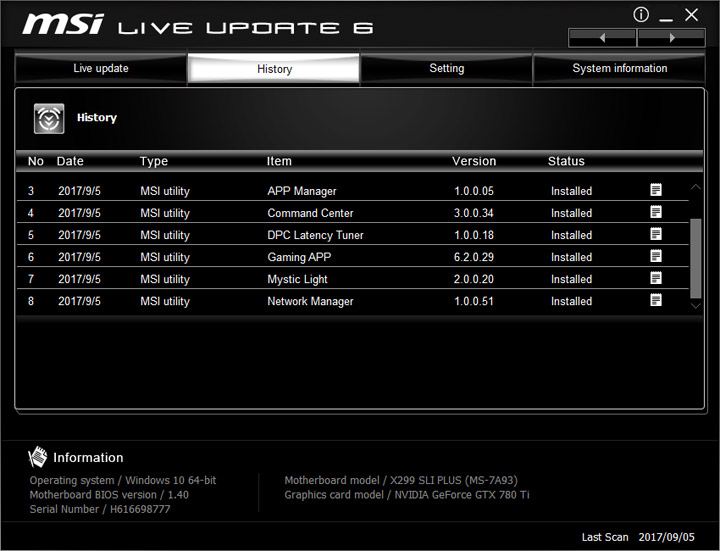Minimize the Live Update 6 window
Screen dimensions: 720x551
(x=666, y=18)
